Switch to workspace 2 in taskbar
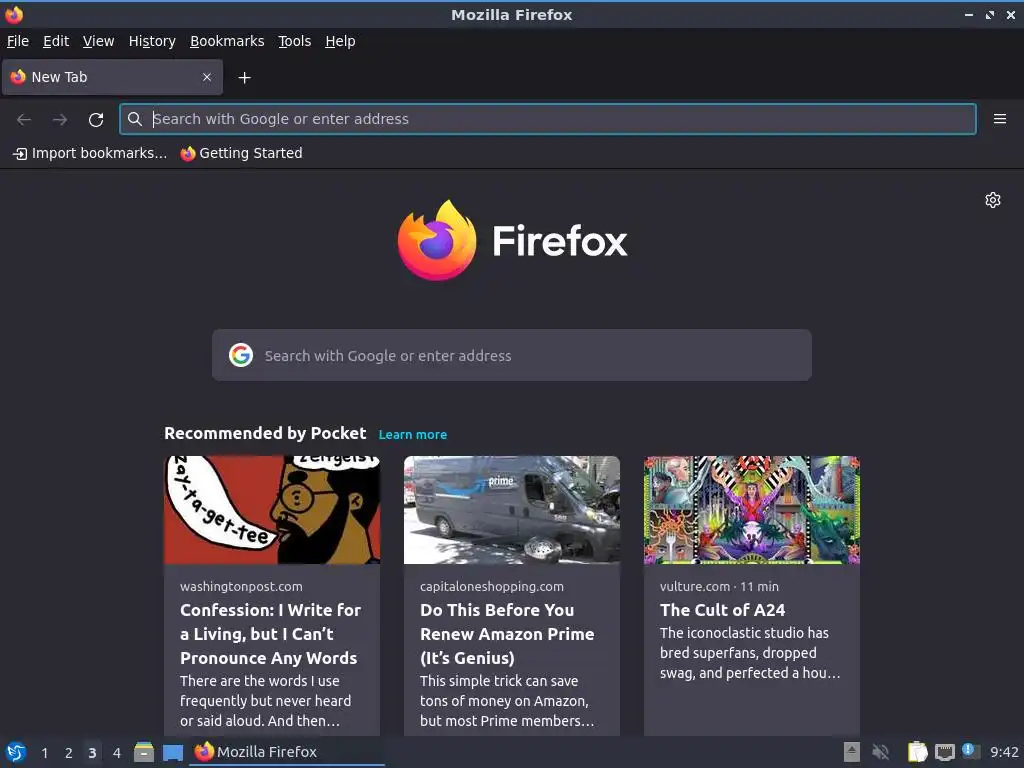 69,753
